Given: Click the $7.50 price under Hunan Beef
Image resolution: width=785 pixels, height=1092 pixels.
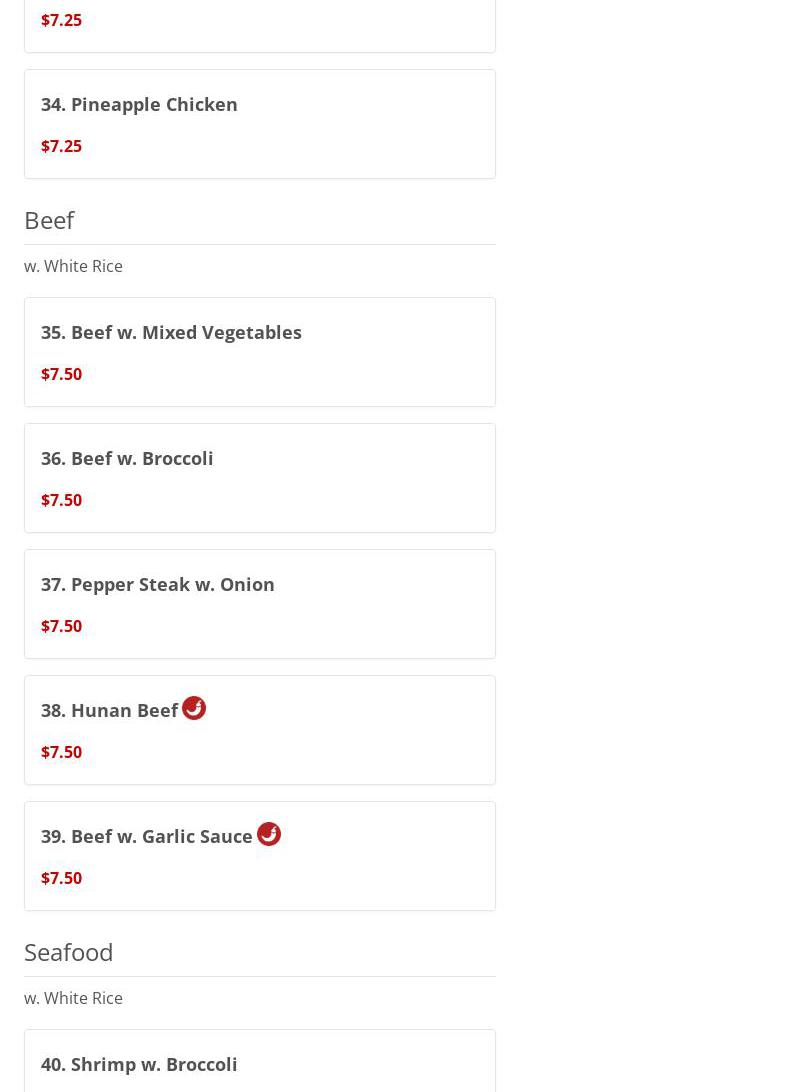Looking at the screenshot, I should [61, 752].
